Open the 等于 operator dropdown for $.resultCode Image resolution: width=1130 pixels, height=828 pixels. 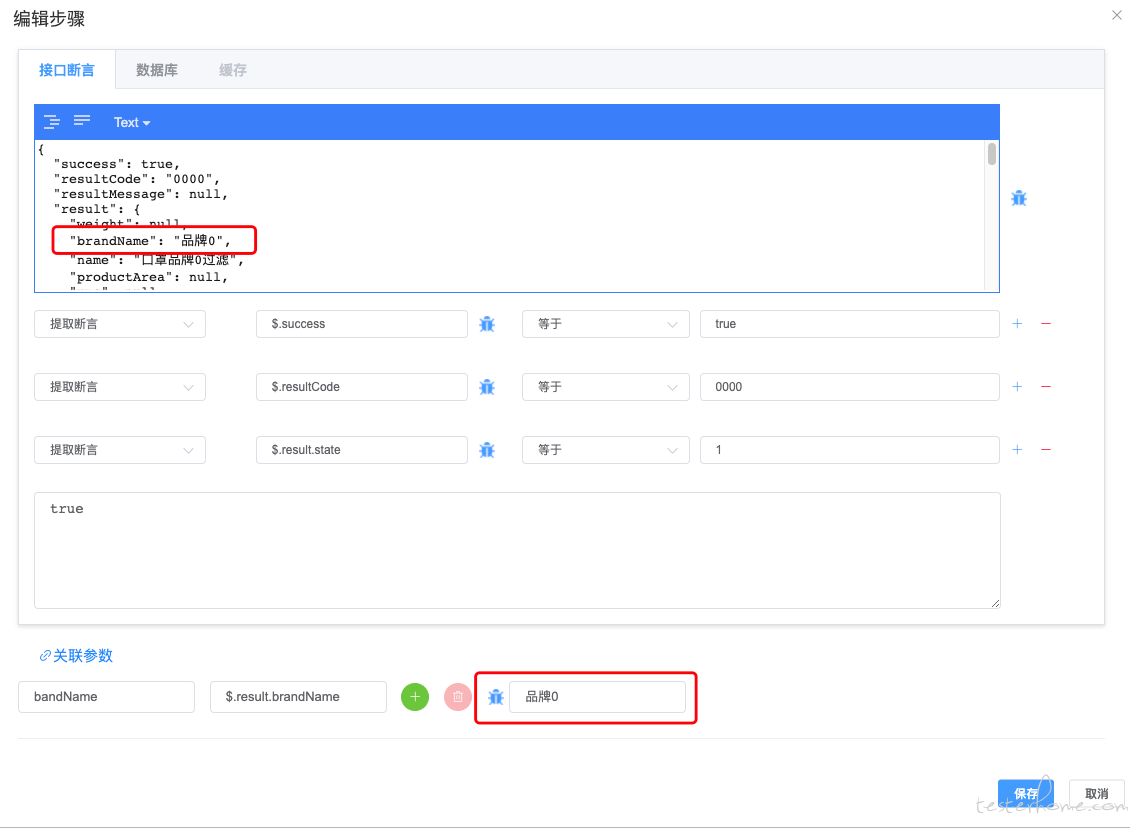point(605,387)
